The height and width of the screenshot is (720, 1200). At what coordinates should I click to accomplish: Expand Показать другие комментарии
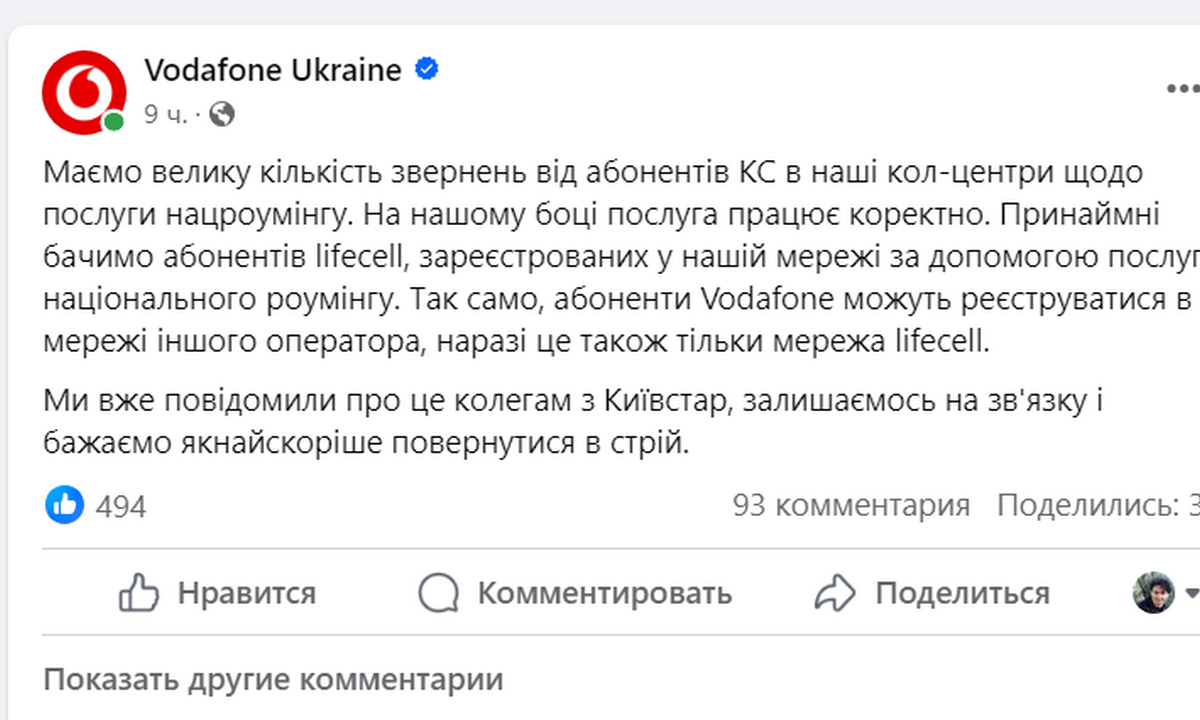[273, 681]
